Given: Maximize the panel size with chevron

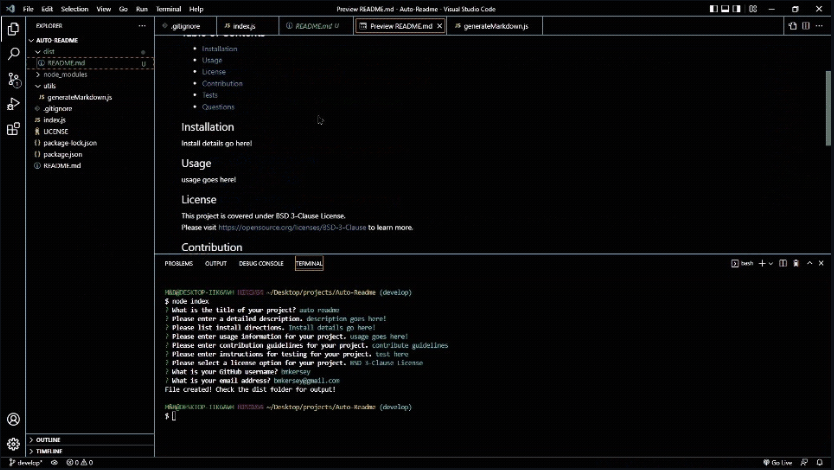Looking at the screenshot, I should [810, 263].
